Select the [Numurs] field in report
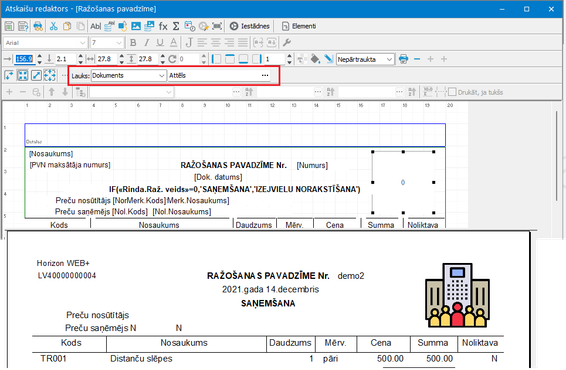The image size is (566, 370). tap(312, 165)
